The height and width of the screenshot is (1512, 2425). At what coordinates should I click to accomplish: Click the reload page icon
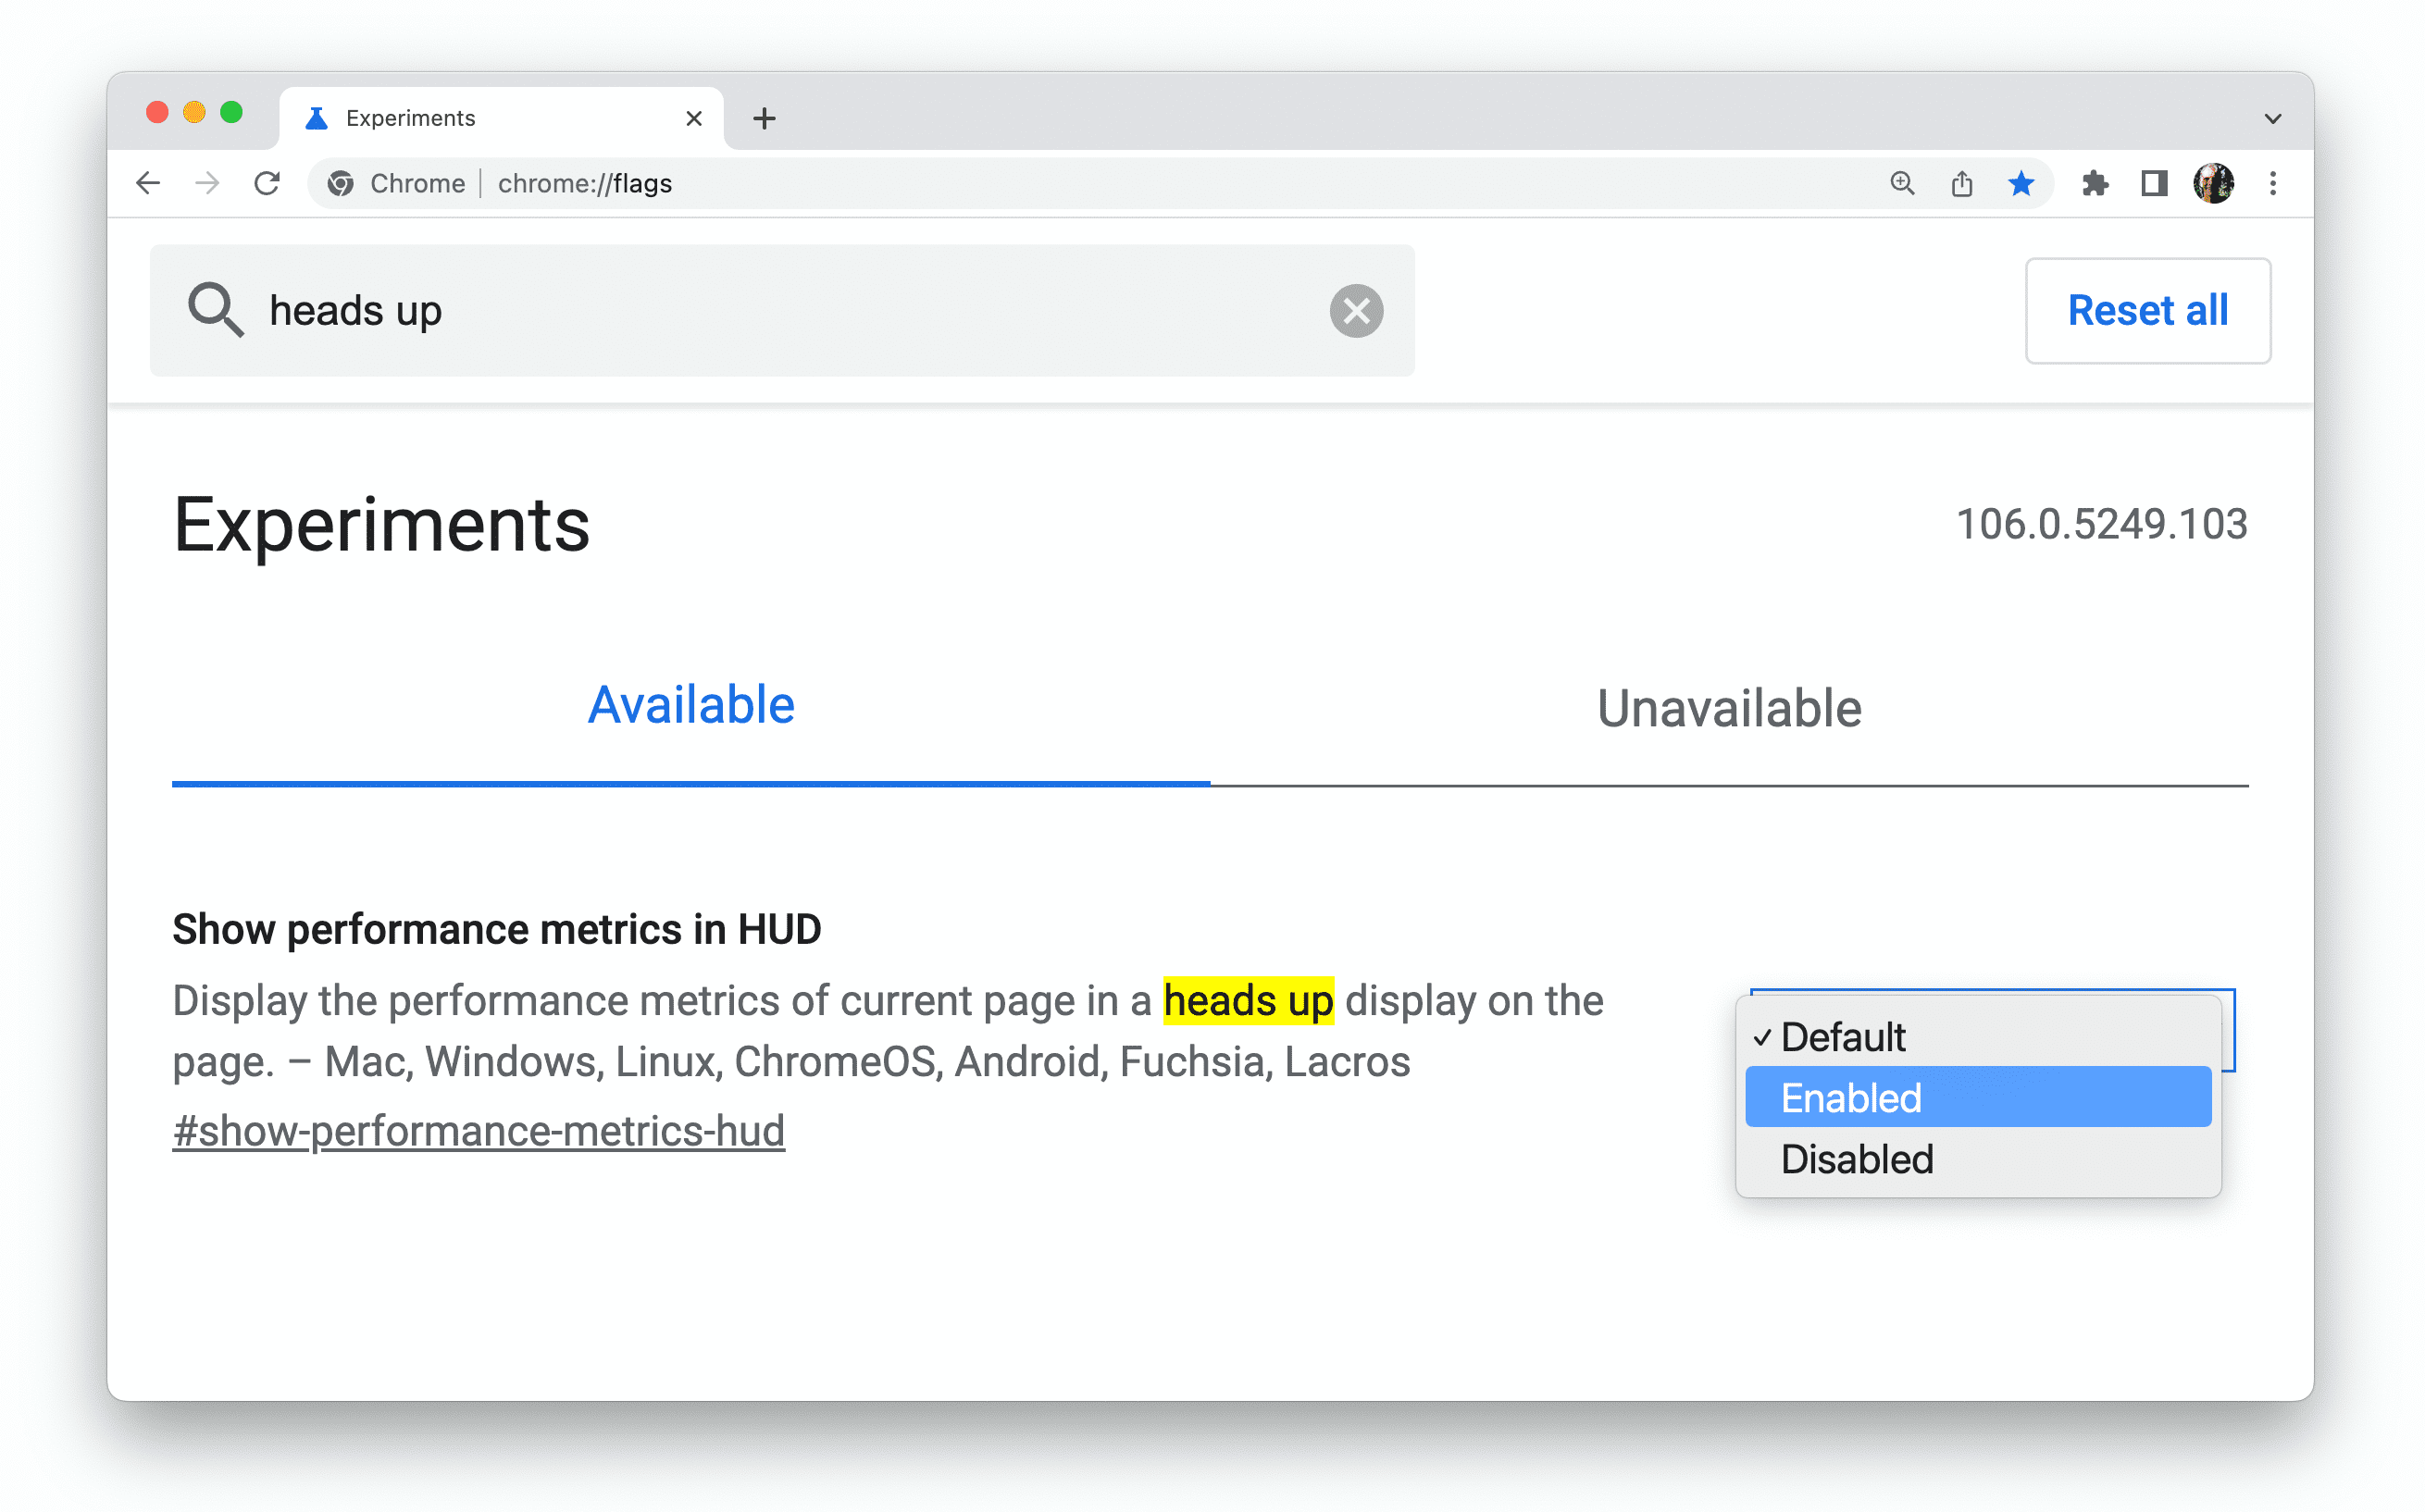click(267, 183)
